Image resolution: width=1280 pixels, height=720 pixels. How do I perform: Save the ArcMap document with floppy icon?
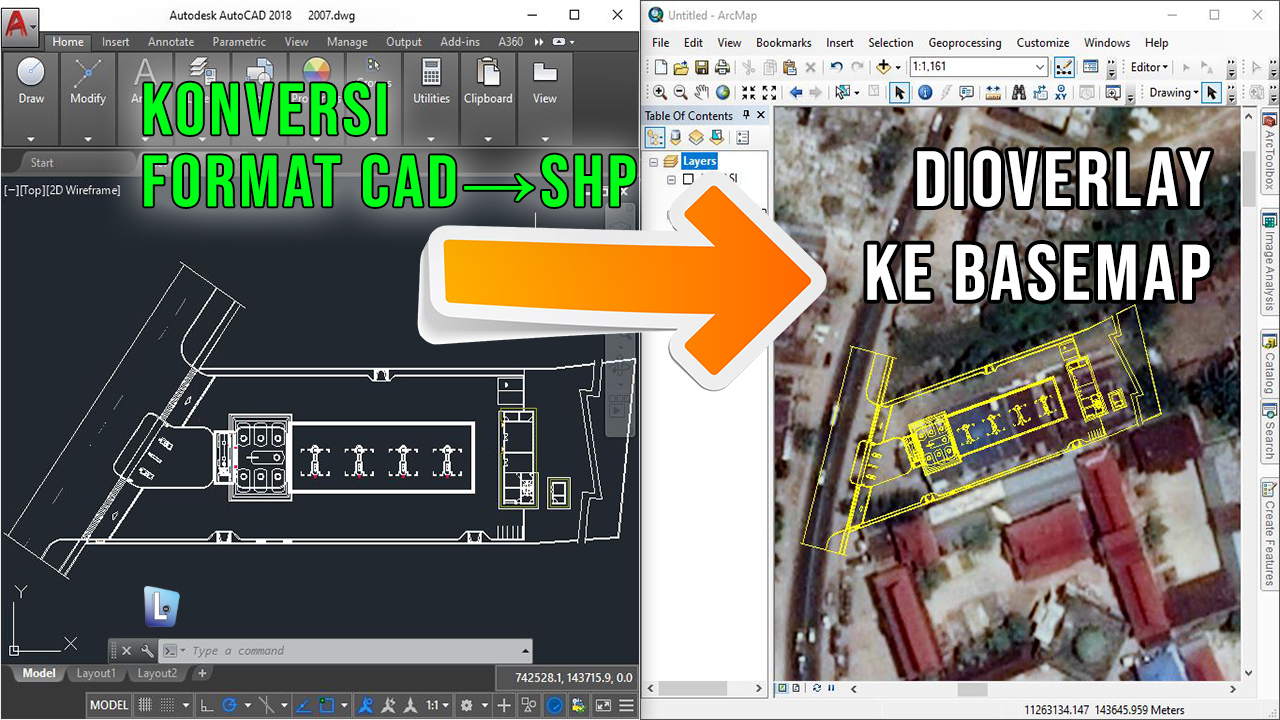click(702, 67)
